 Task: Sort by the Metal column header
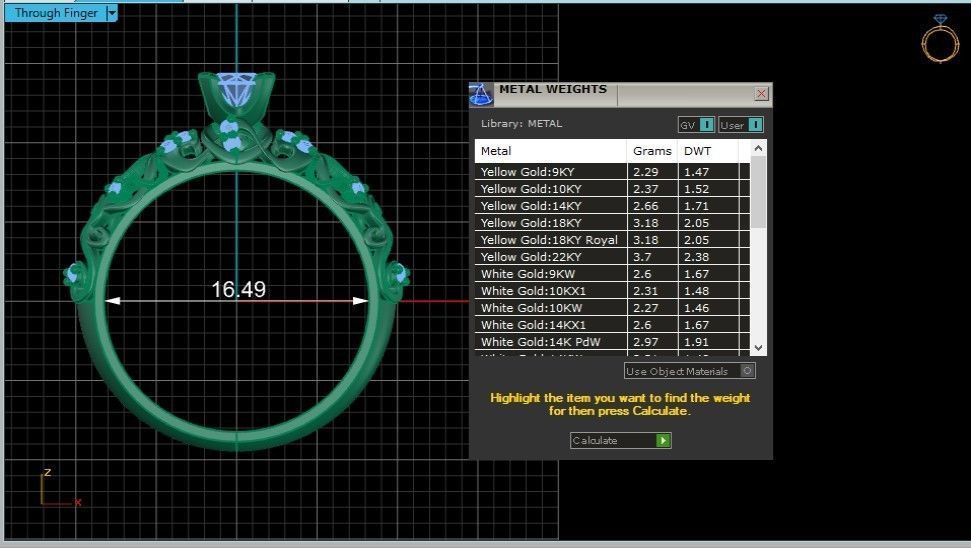[551, 151]
